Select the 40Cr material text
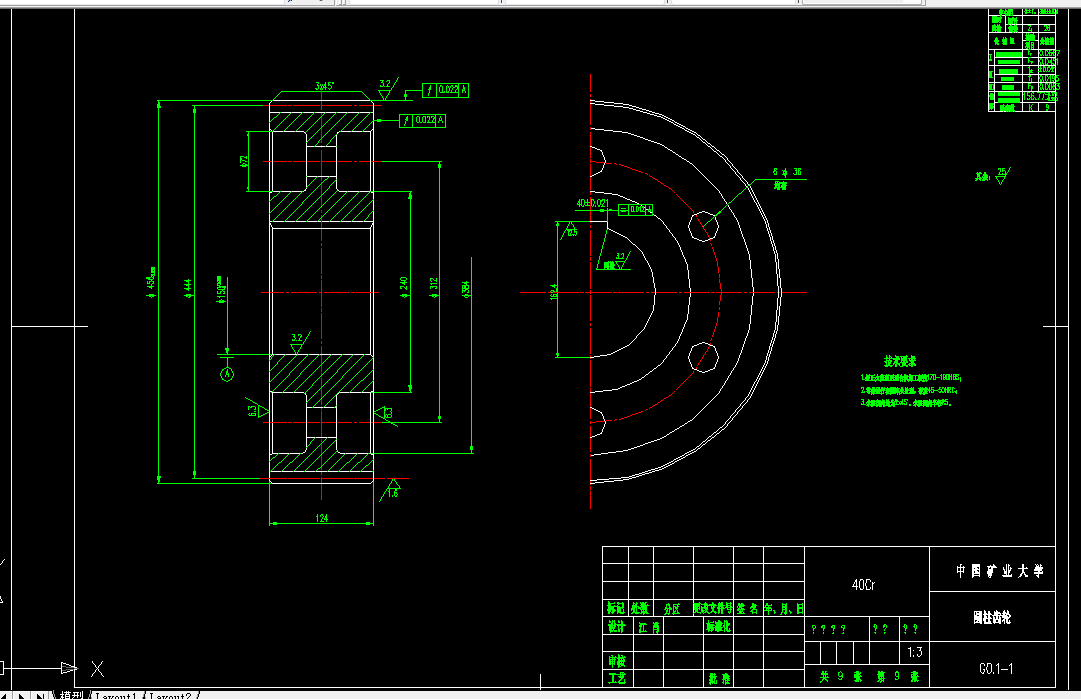1081x699 pixels. tap(863, 585)
